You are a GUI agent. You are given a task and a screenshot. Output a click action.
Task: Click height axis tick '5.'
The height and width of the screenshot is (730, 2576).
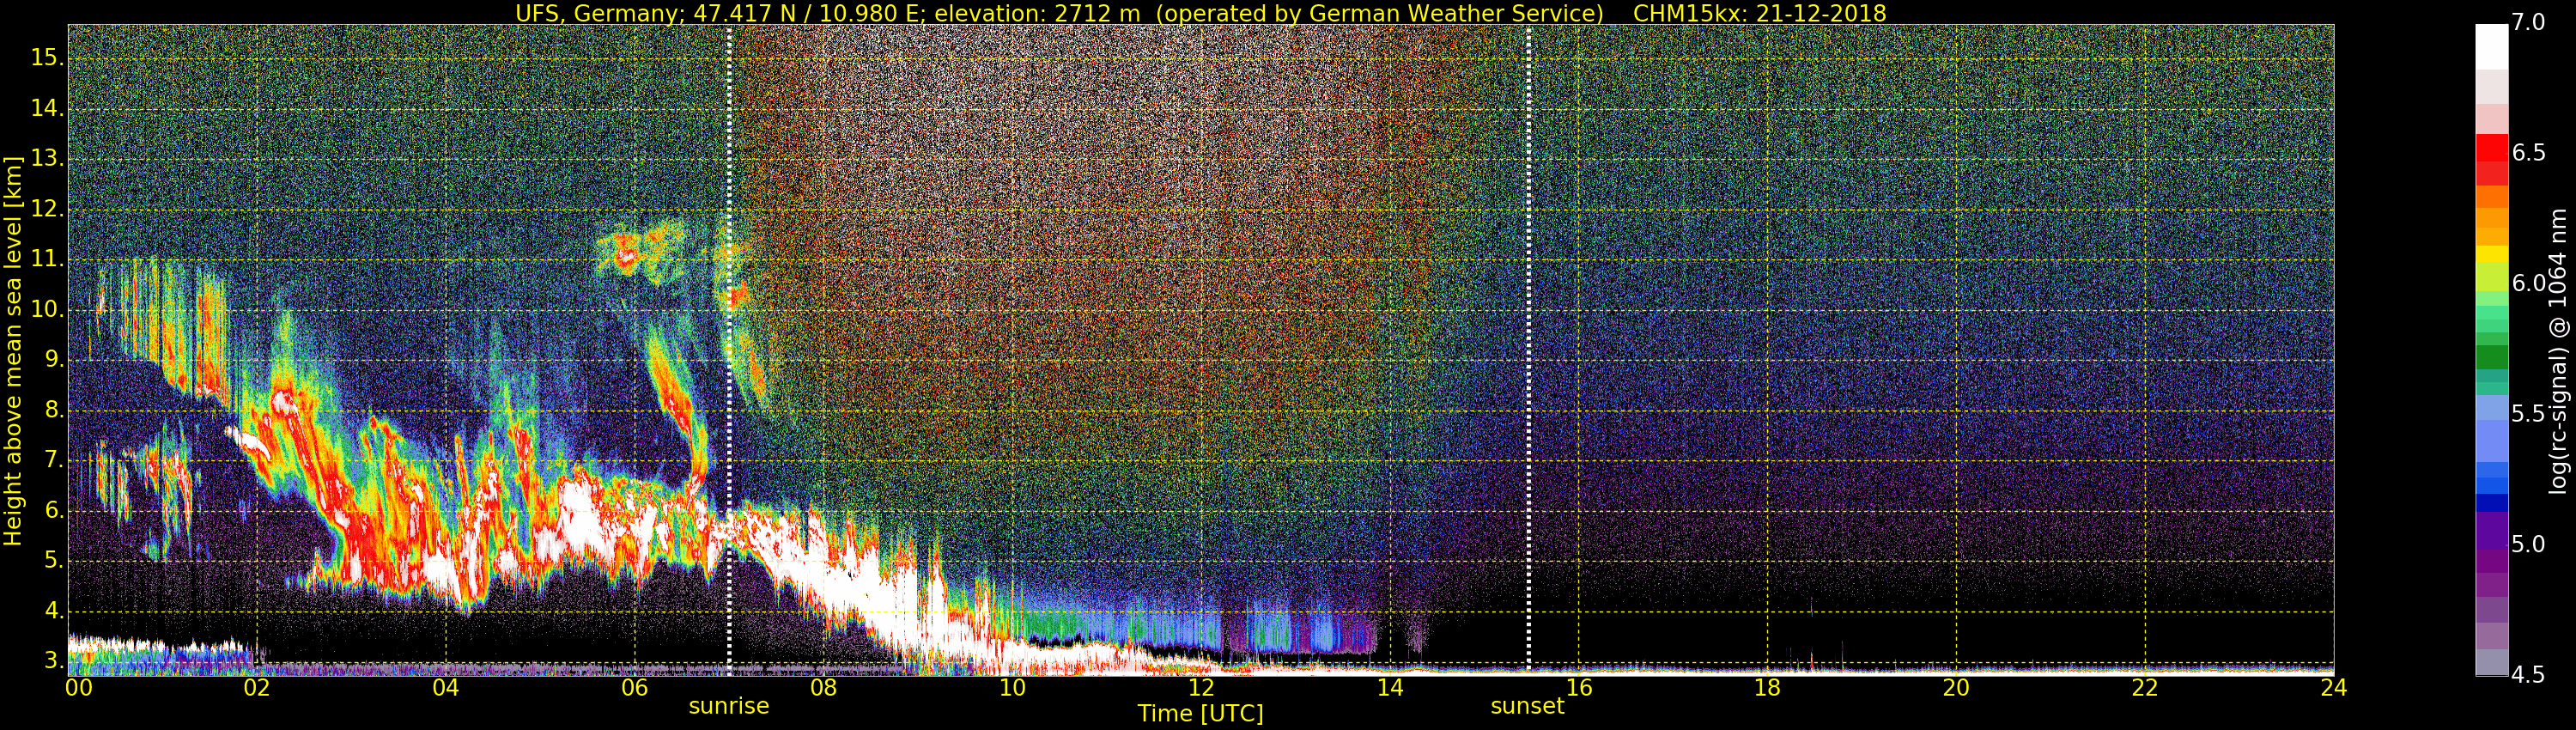tap(54, 561)
